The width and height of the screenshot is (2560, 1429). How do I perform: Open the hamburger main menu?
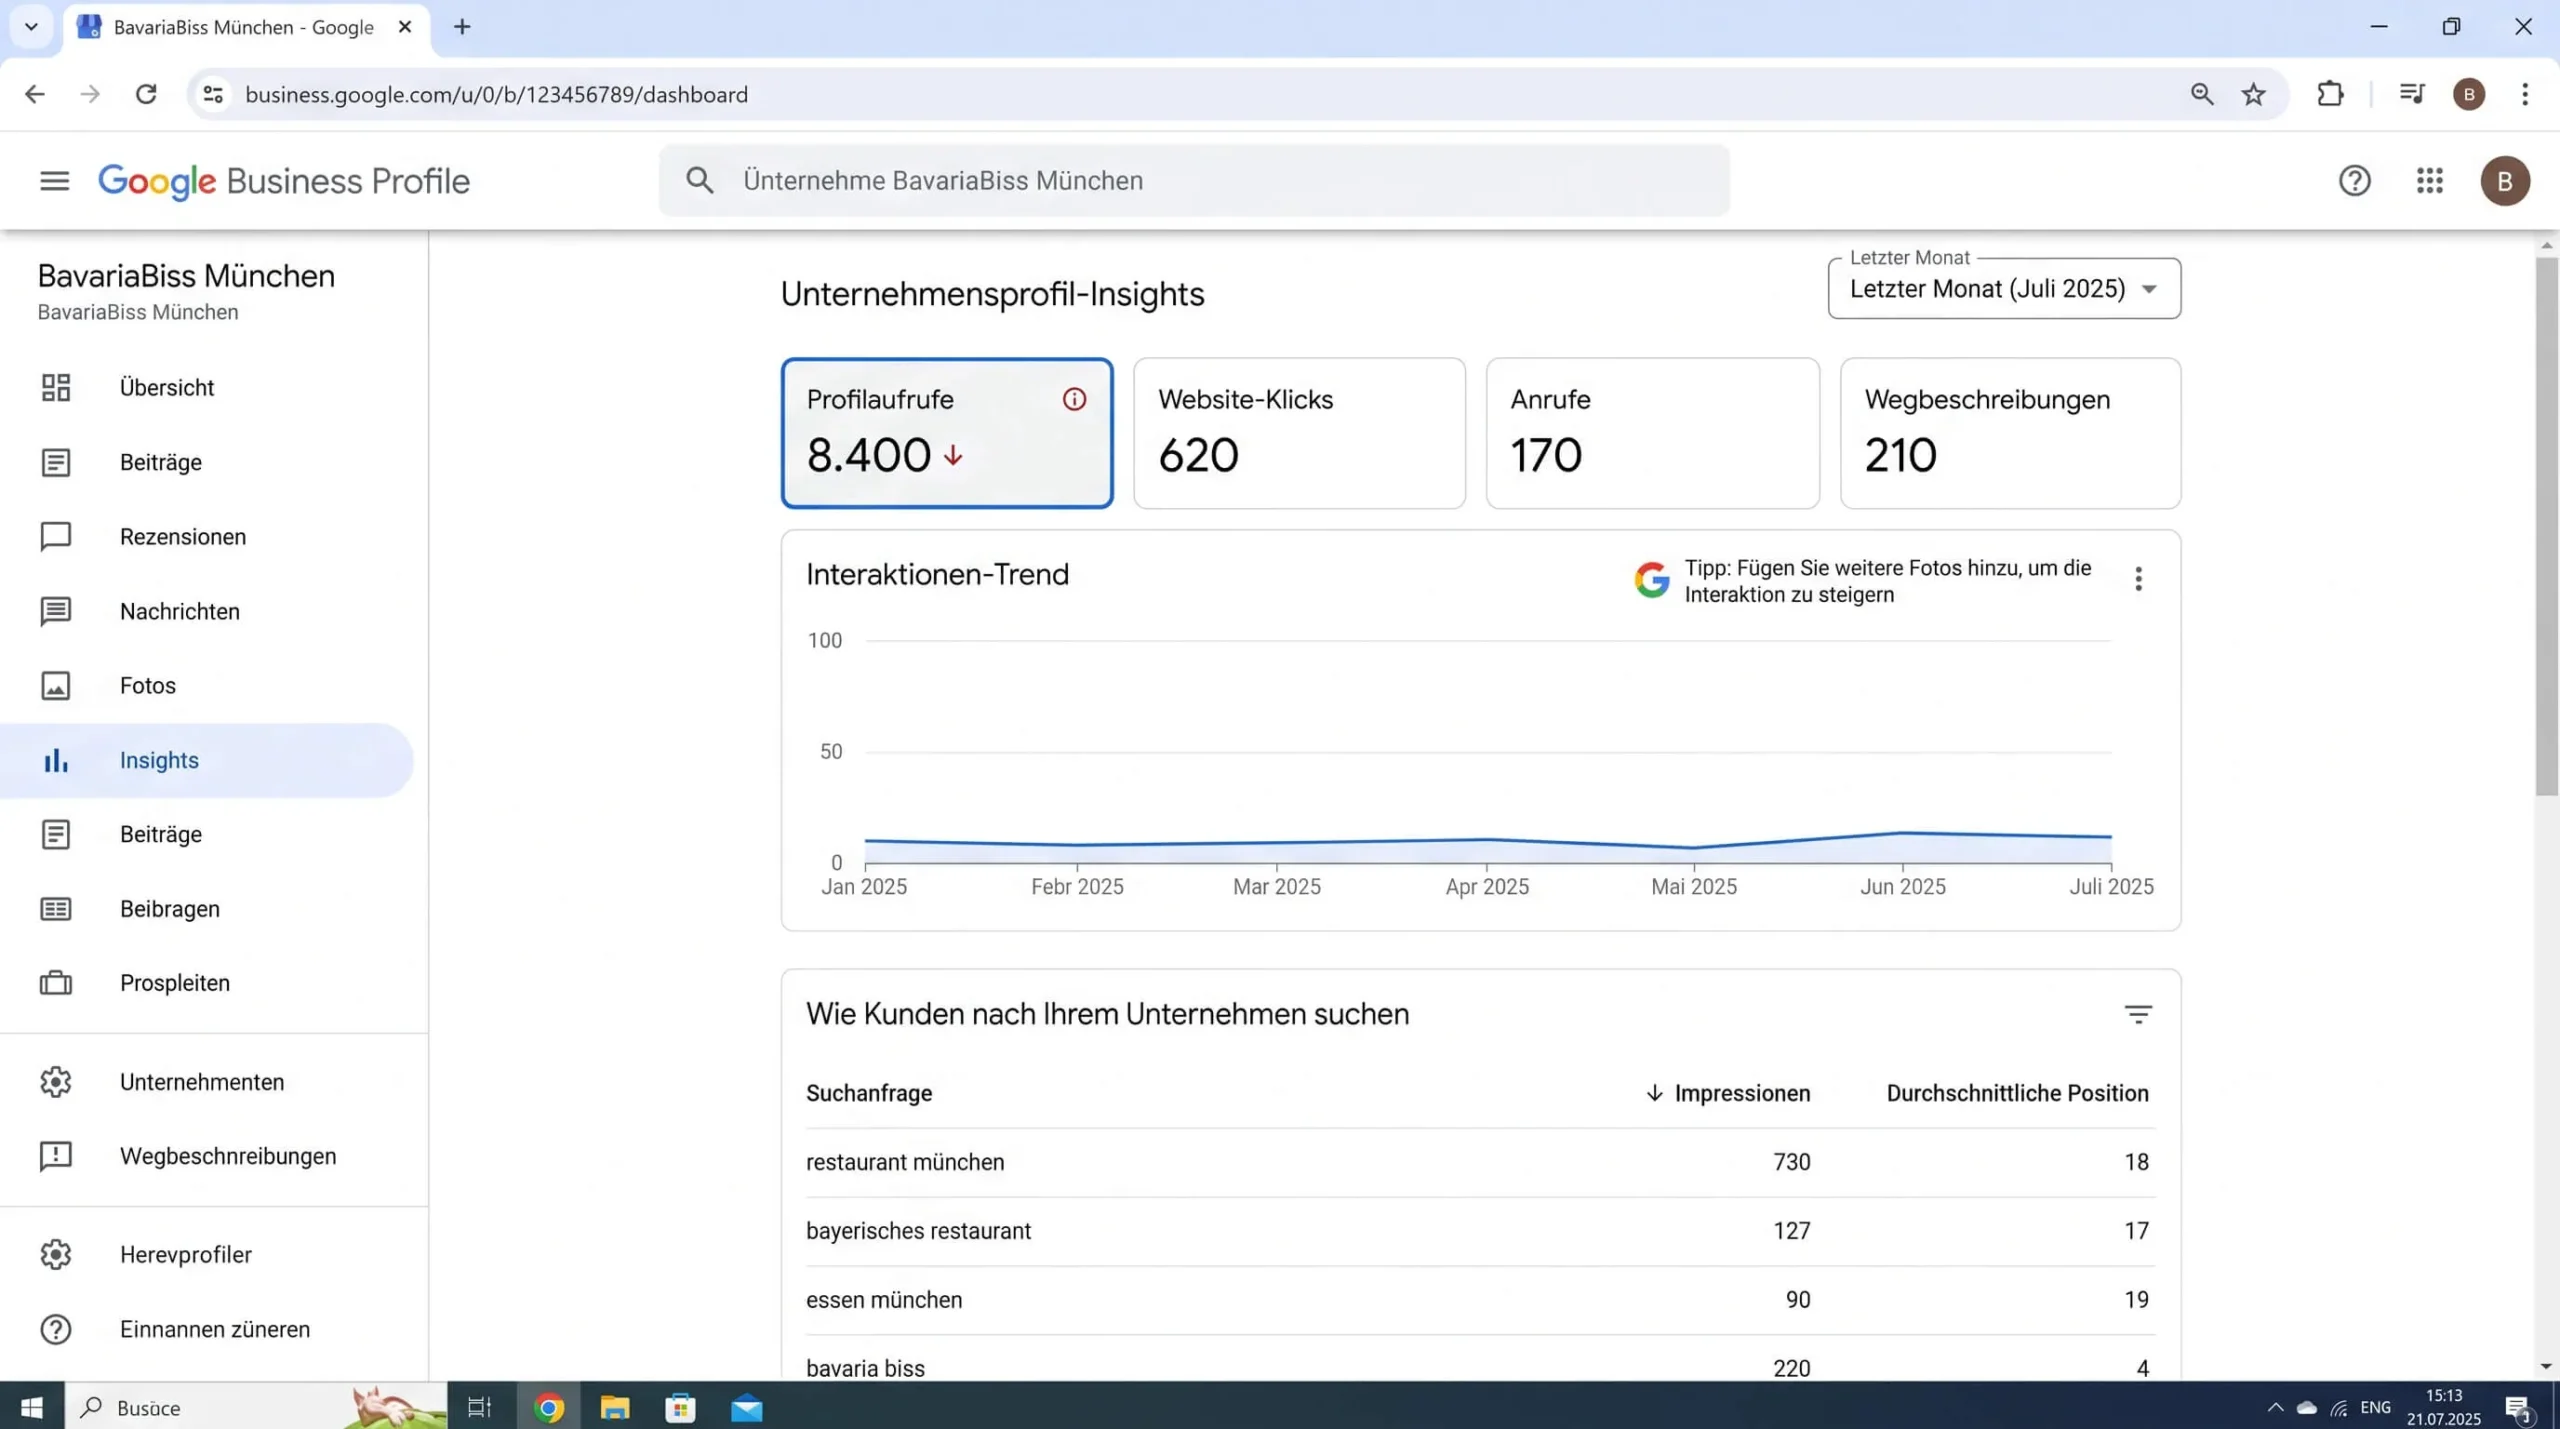(55, 181)
